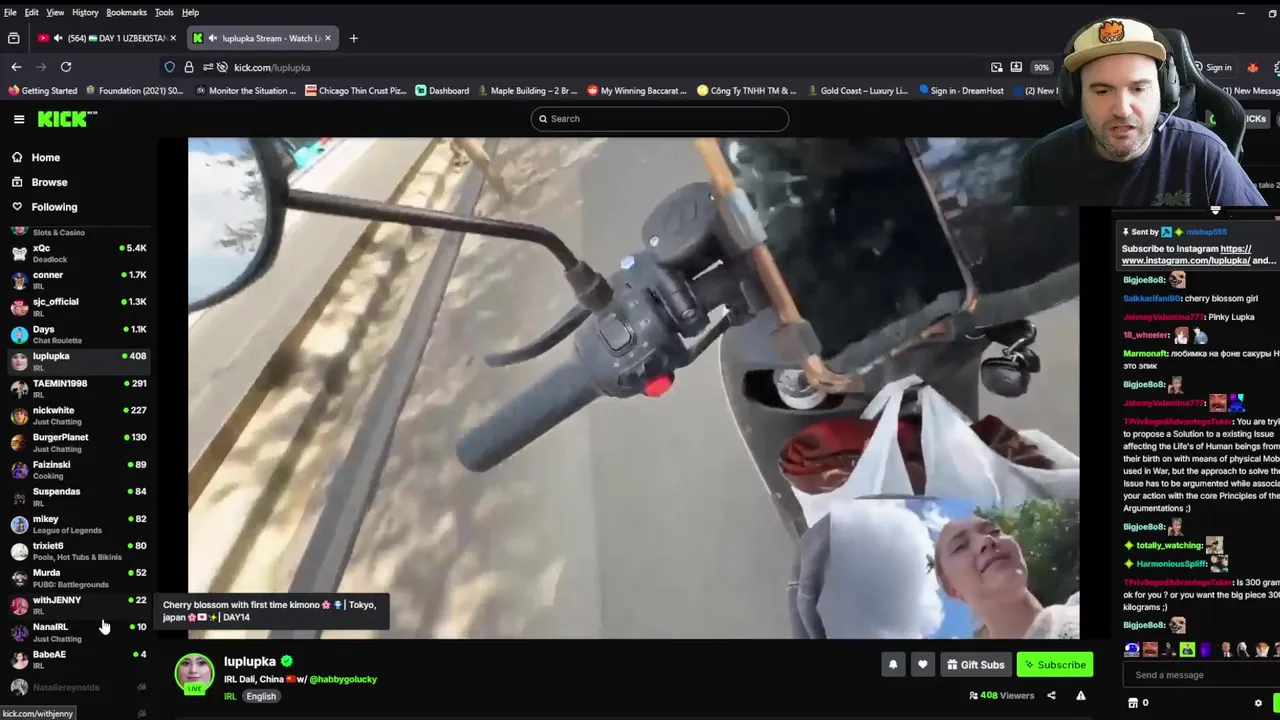Focus the Kick search box
The height and width of the screenshot is (720, 1280).
point(660,119)
